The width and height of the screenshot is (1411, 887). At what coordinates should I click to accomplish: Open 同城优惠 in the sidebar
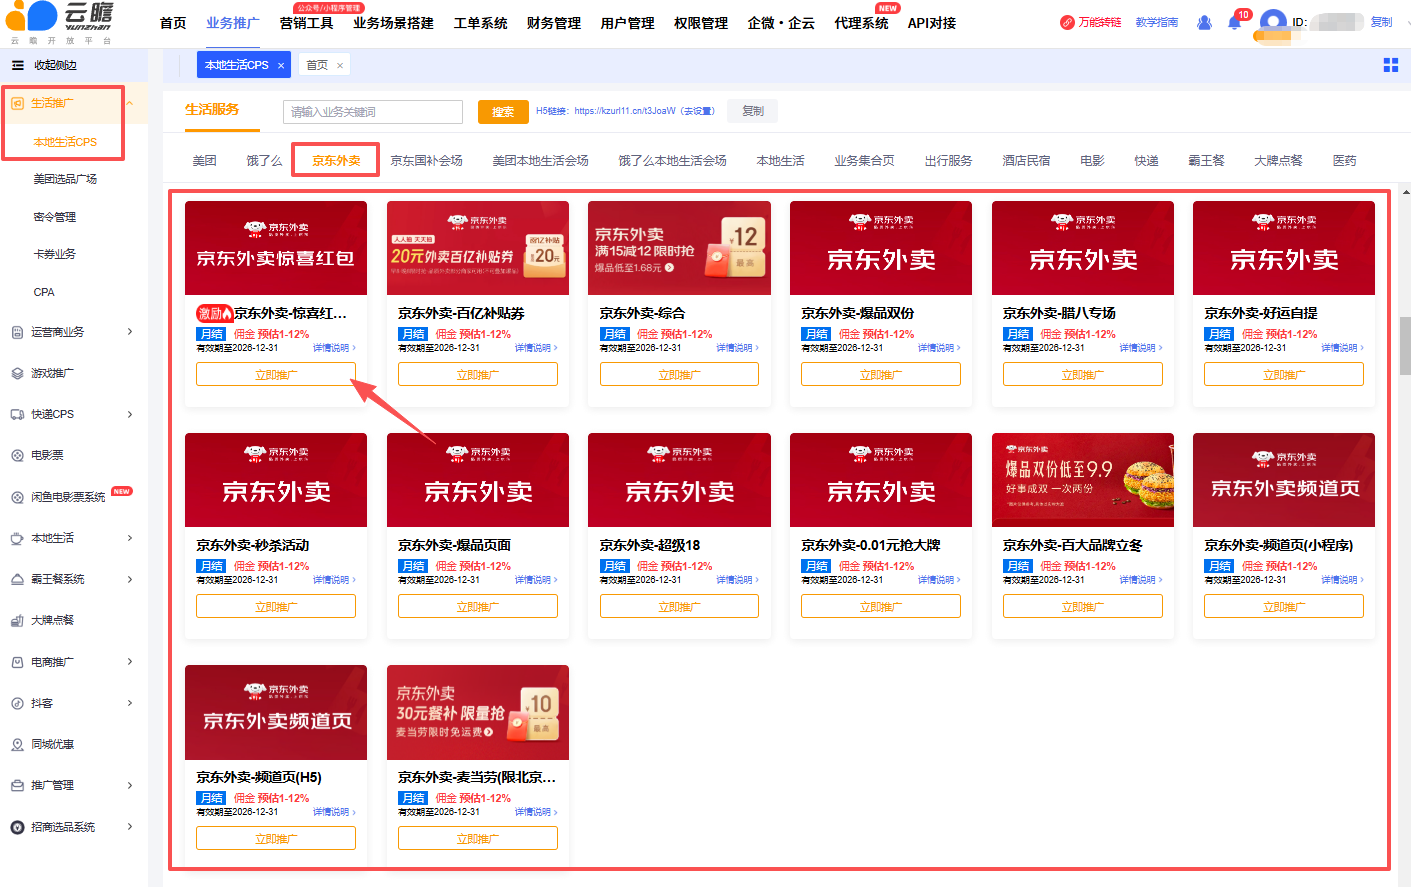coord(52,744)
